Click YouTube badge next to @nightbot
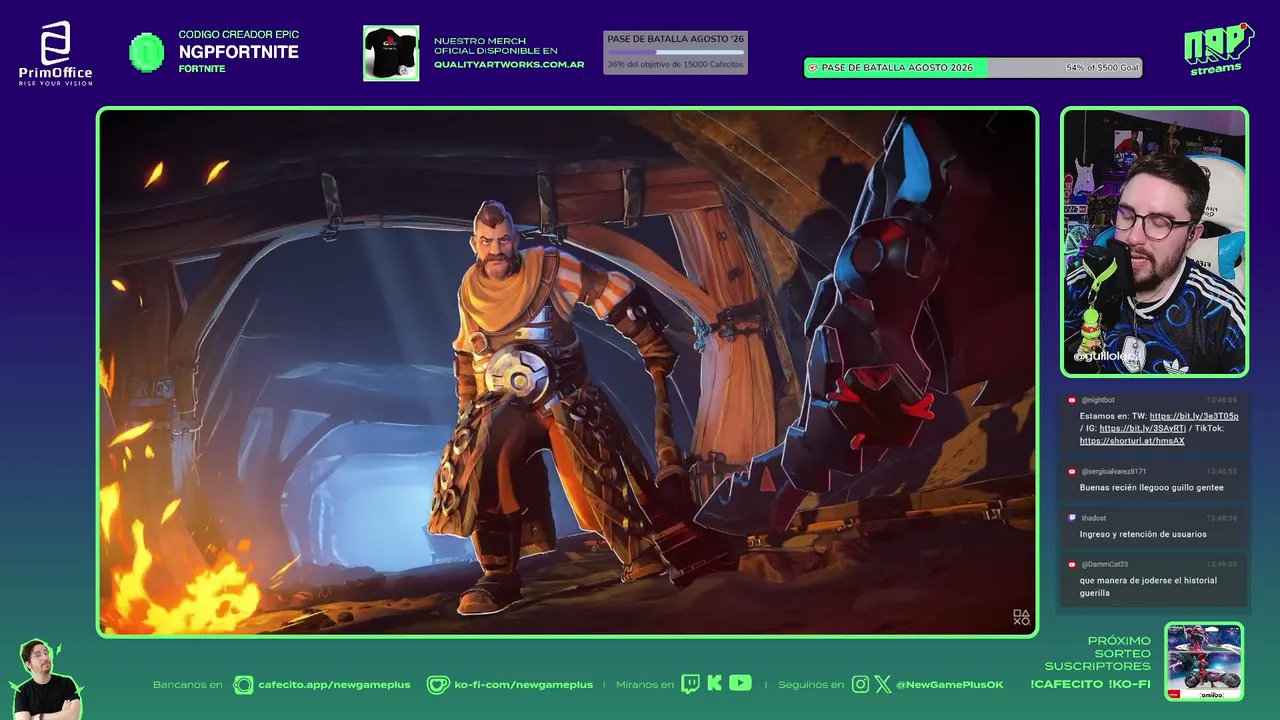Screen dimensions: 1280x720 click(1072, 400)
